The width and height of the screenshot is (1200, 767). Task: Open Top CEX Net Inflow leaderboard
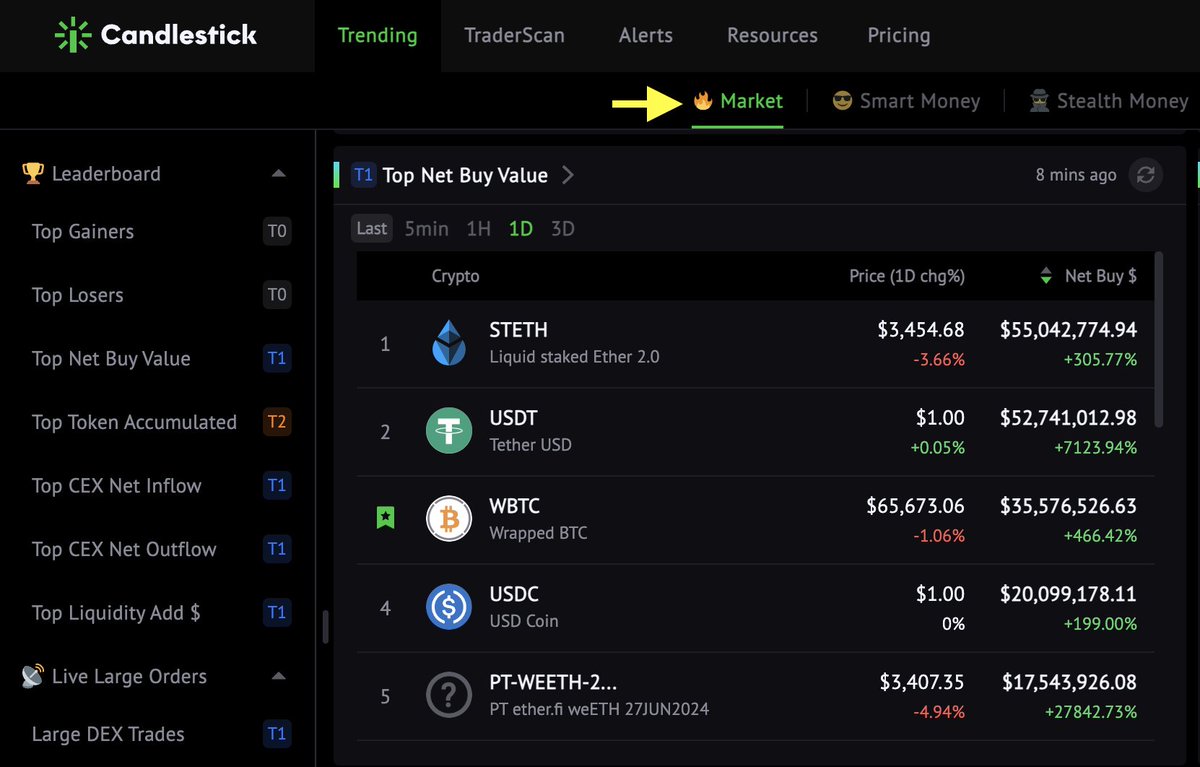117,486
